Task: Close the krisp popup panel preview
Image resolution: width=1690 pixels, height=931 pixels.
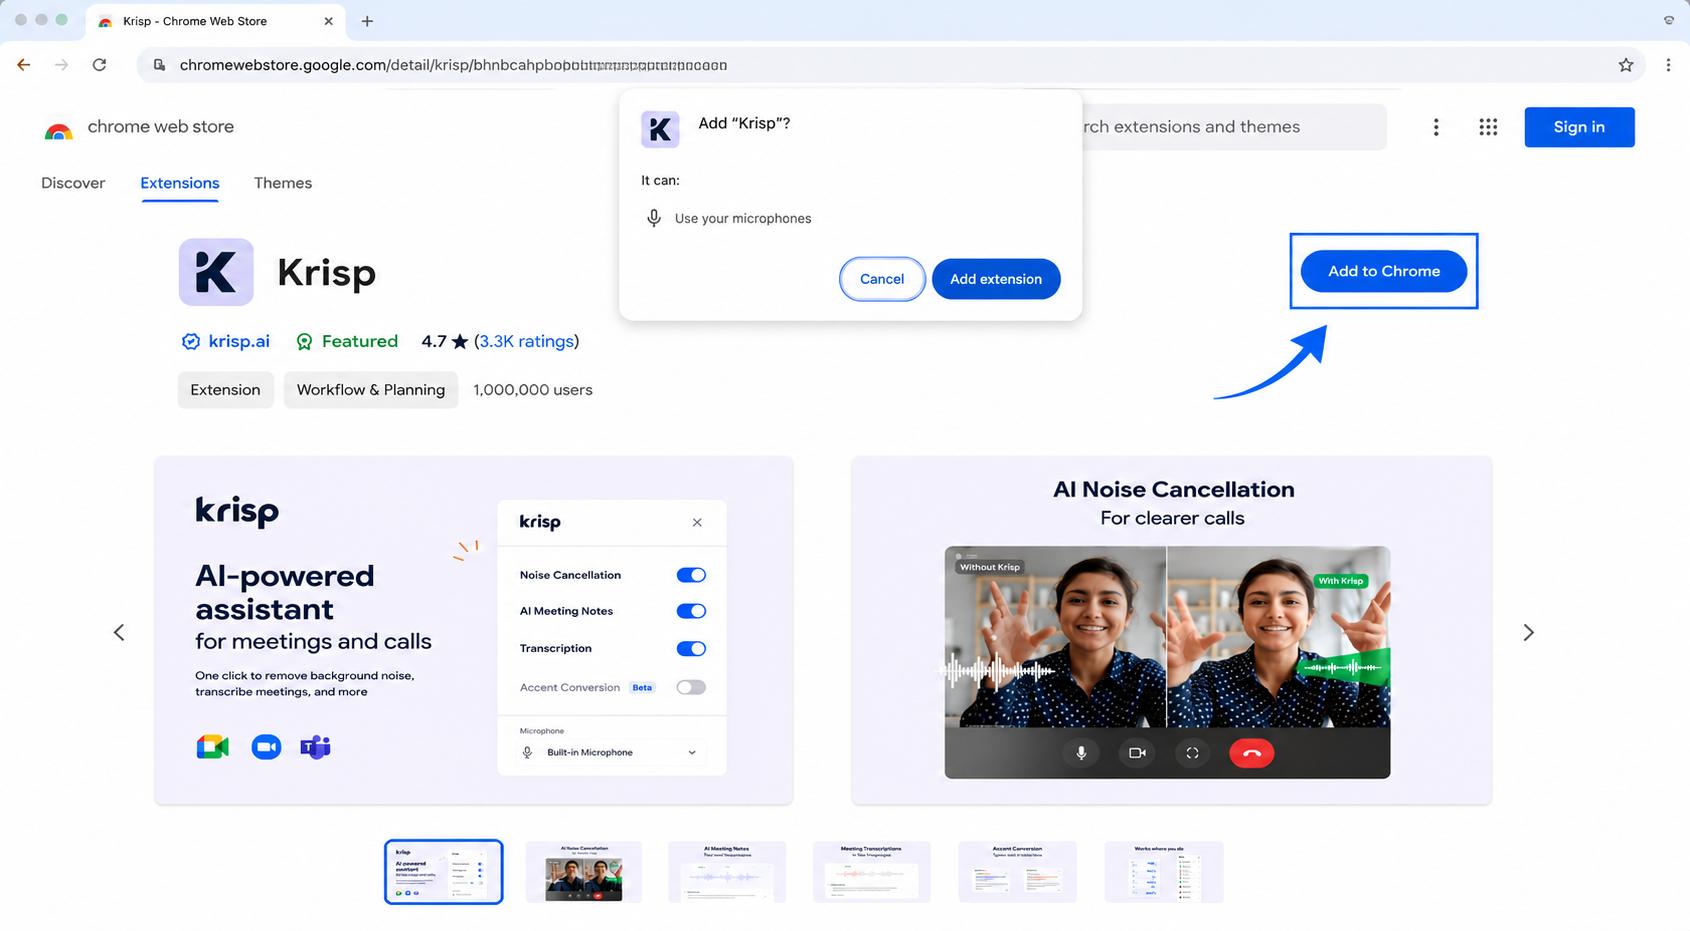Action: click(697, 522)
